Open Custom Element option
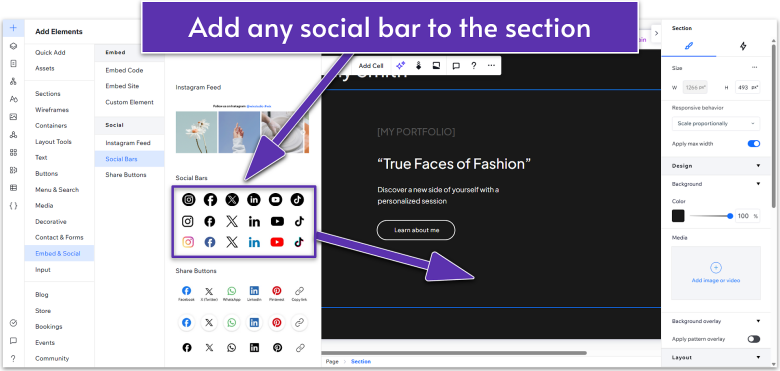 click(x=129, y=102)
